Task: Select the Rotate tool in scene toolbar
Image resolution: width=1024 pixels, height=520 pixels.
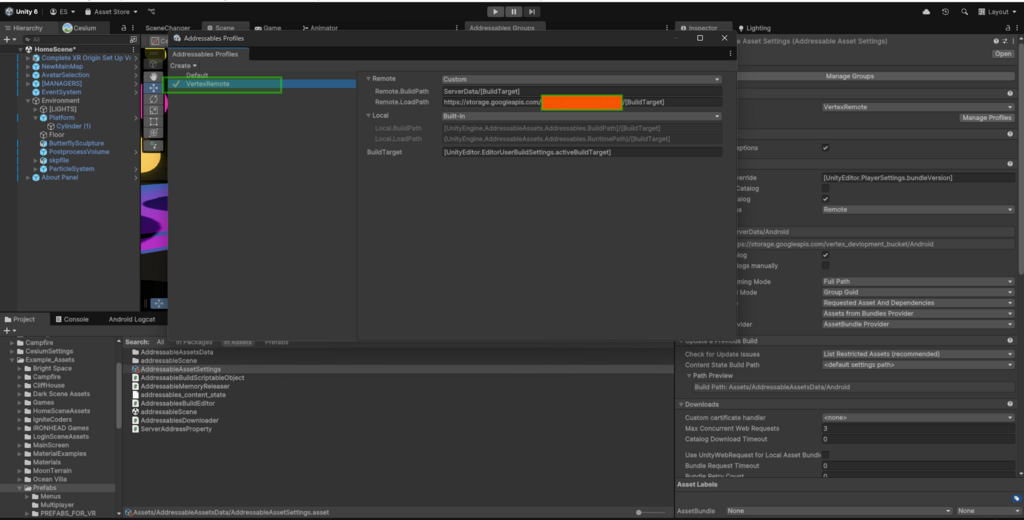Action: coord(153,99)
